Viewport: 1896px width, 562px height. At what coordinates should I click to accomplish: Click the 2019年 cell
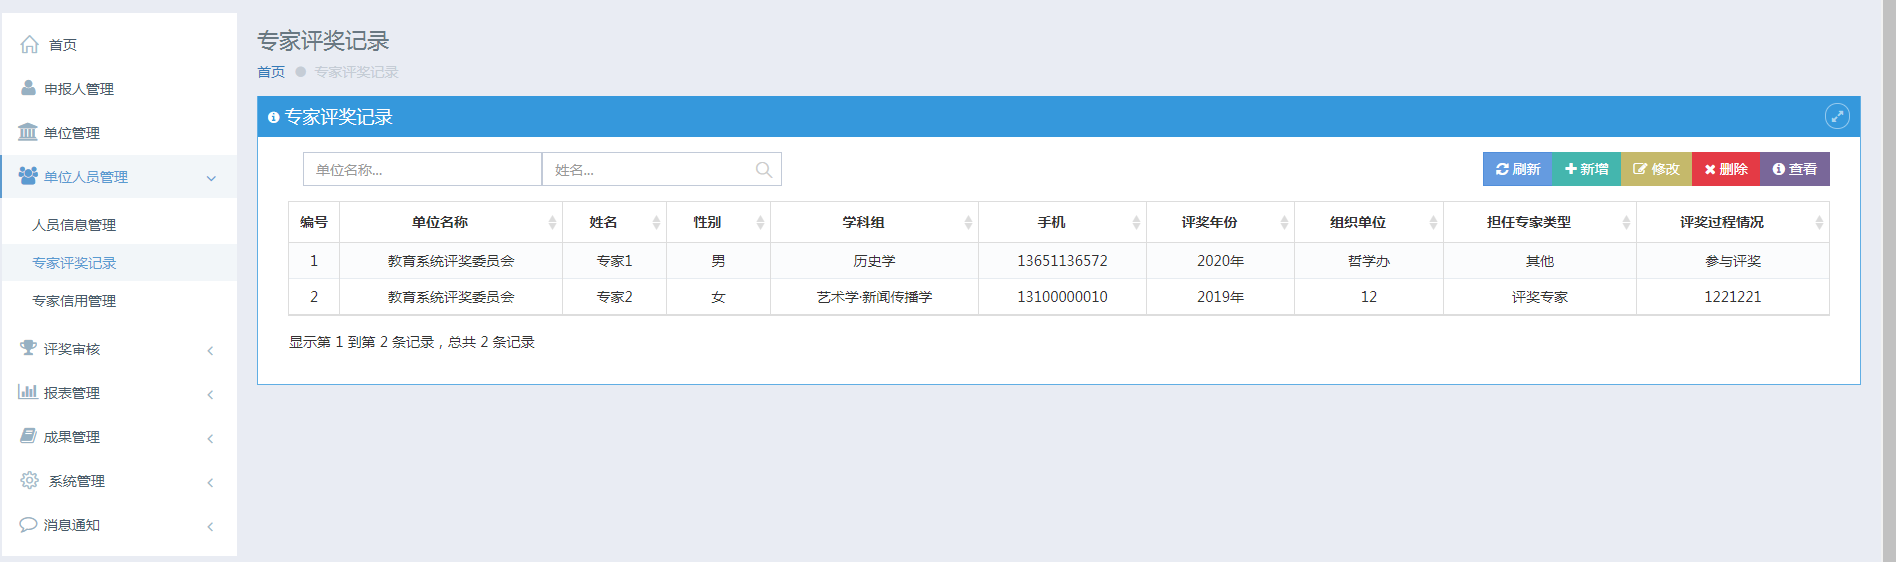1220,297
